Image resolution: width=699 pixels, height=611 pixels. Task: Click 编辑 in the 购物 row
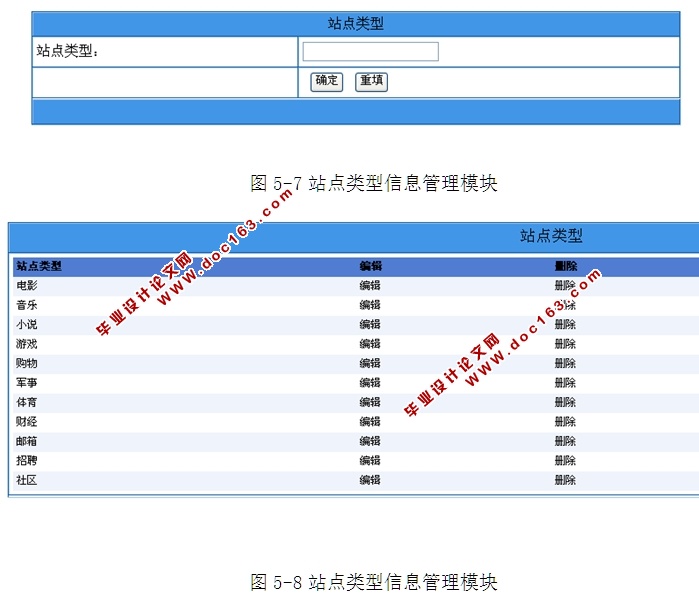coord(370,363)
